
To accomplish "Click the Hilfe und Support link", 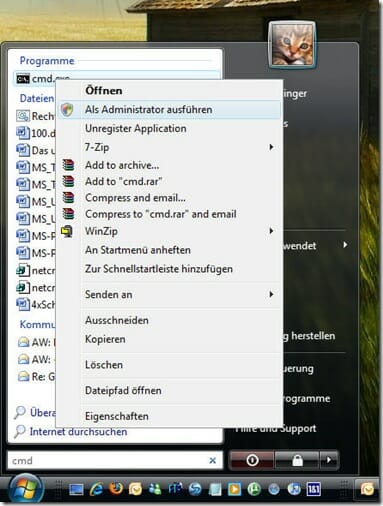I will click(276, 429).
